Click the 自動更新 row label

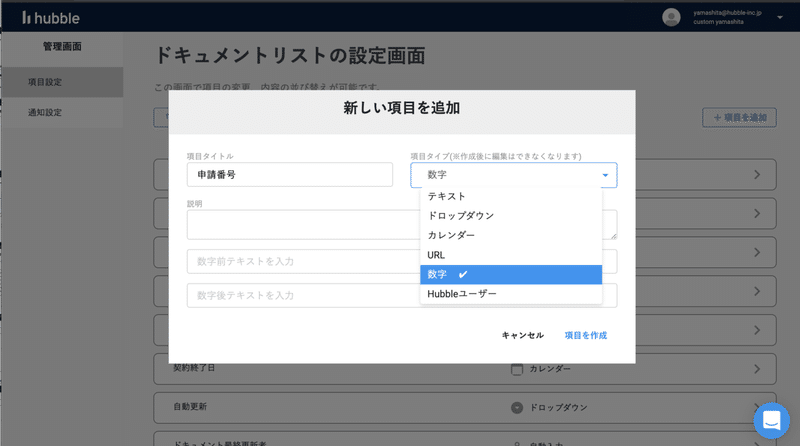(190, 407)
